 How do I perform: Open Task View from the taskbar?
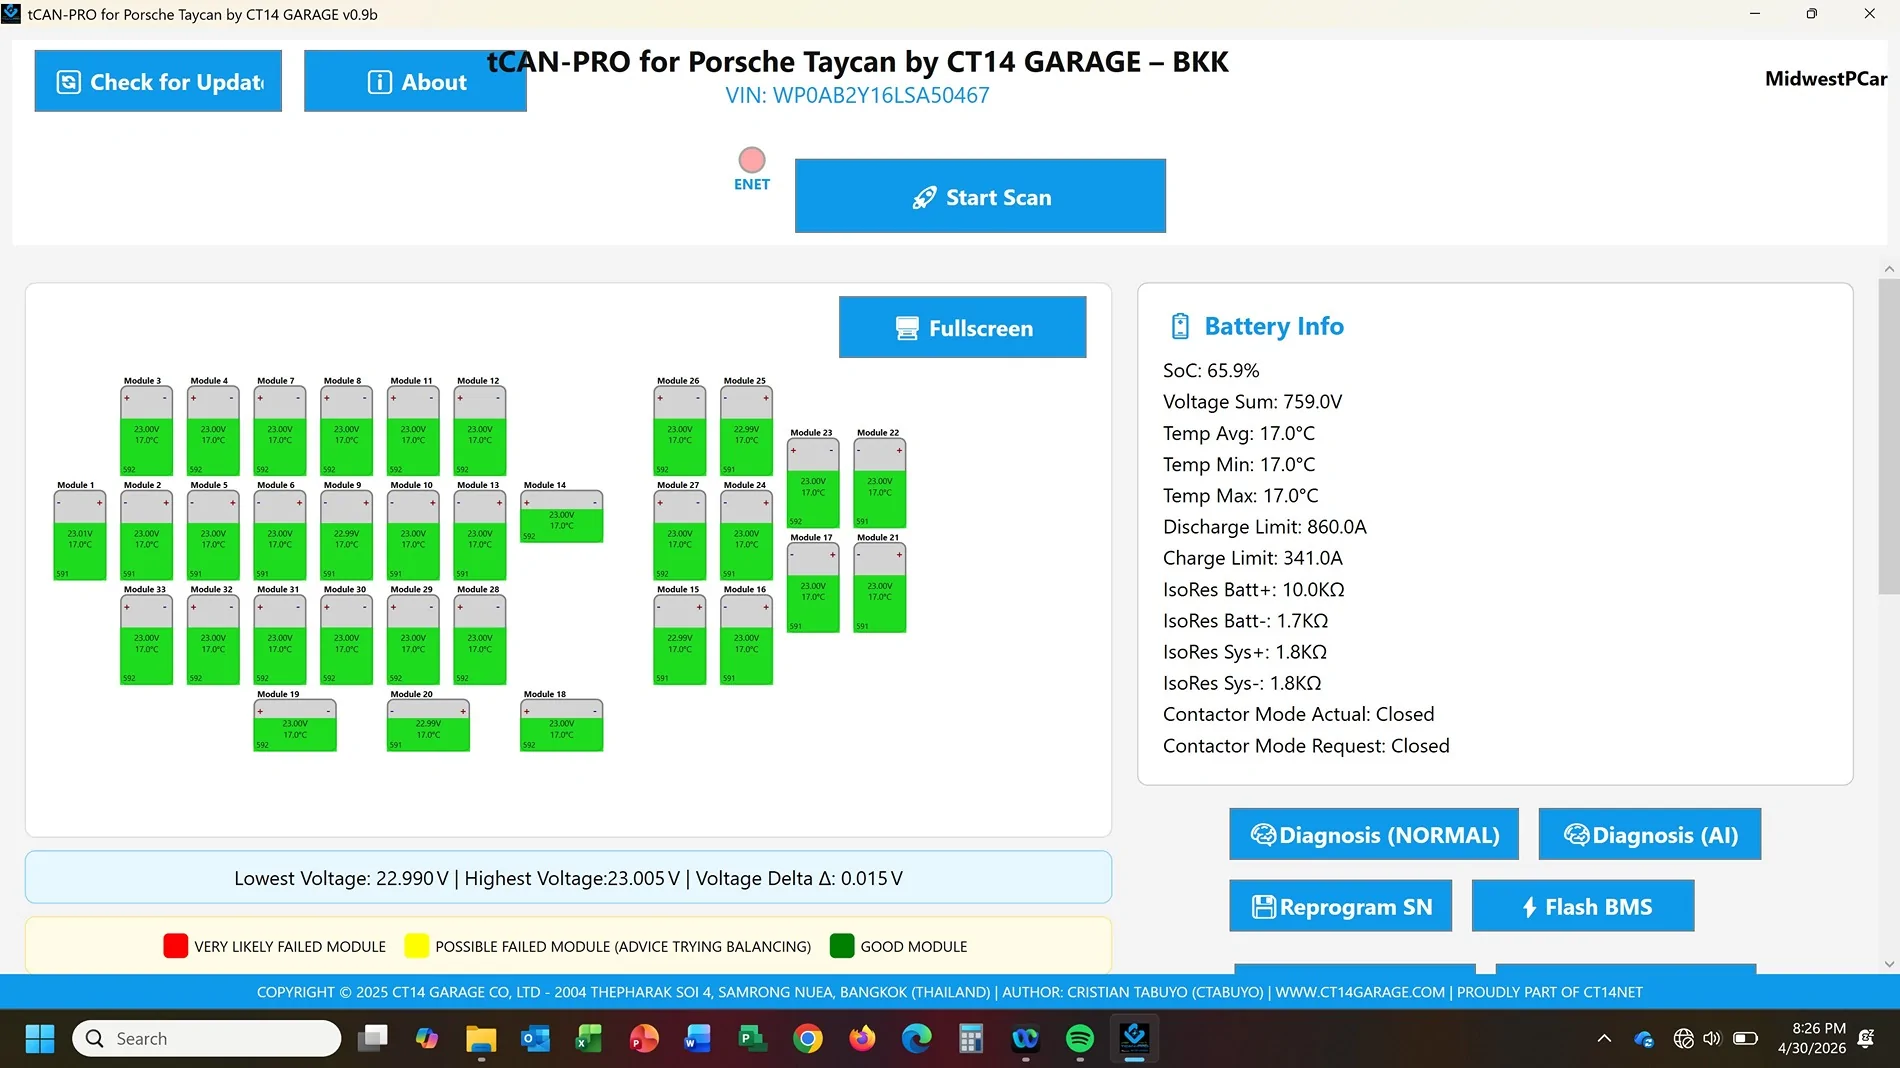pyautogui.click(x=373, y=1039)
